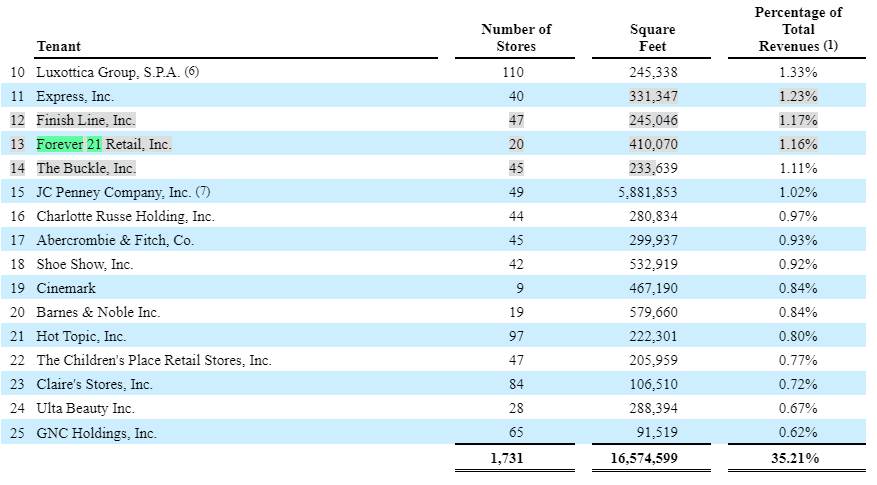Select 'Hot Topic, Inc.' tenant name
Viewport: 877px width, 485px height.
pos(81,337)
